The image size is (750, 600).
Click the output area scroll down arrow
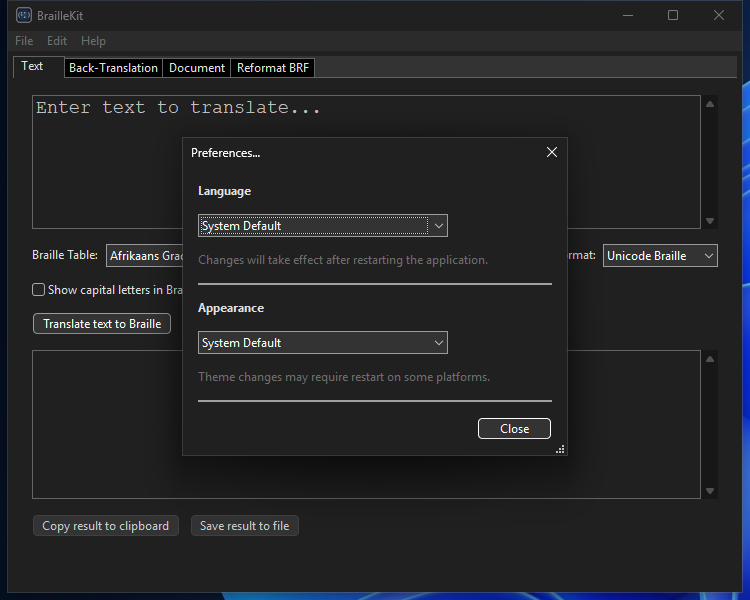(710, 491)
